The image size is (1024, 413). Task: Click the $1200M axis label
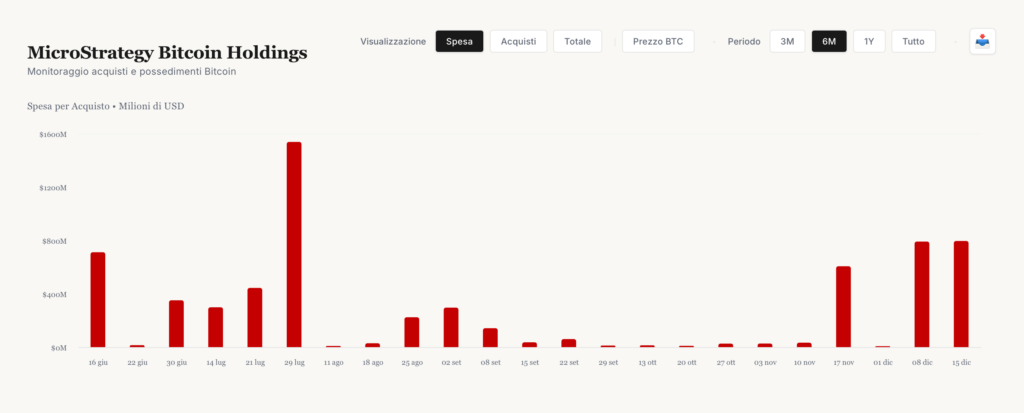[53, 188]
